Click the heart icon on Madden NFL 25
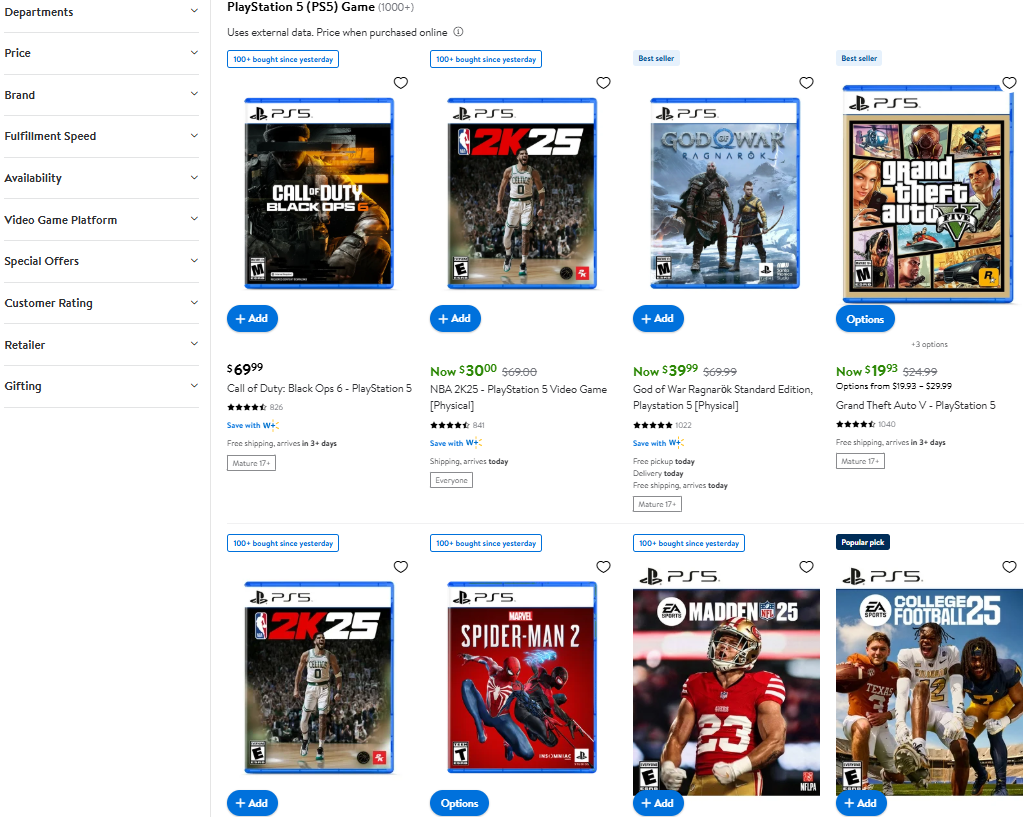Image resolution: width=1024 pixels, height=817 pixels. coord(807,567)
